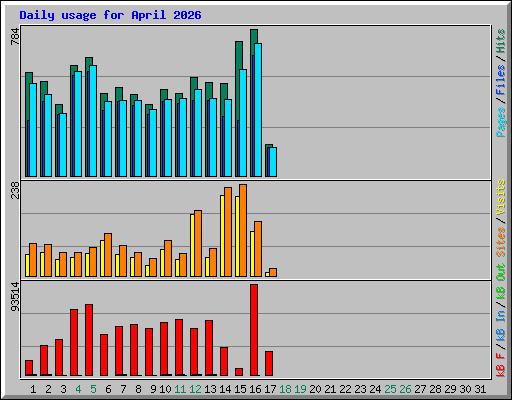Click the Files legend label
Screen dimensions: 512x400
(x=501, y=79)
